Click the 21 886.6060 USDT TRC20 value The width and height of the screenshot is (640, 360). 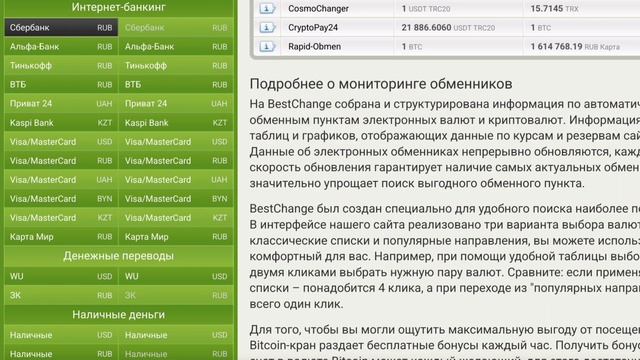pyautogui.click(x=448, y=27)
